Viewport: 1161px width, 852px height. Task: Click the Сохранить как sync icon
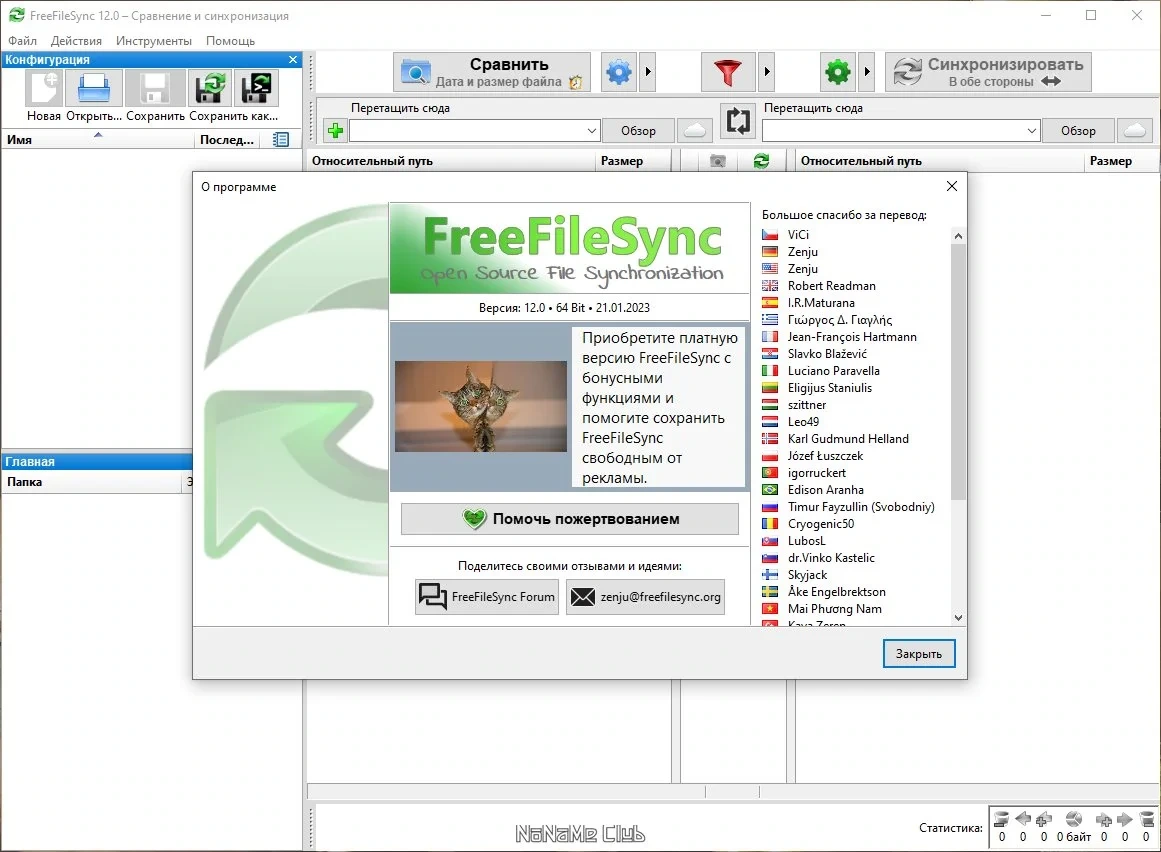pos(210,89)
